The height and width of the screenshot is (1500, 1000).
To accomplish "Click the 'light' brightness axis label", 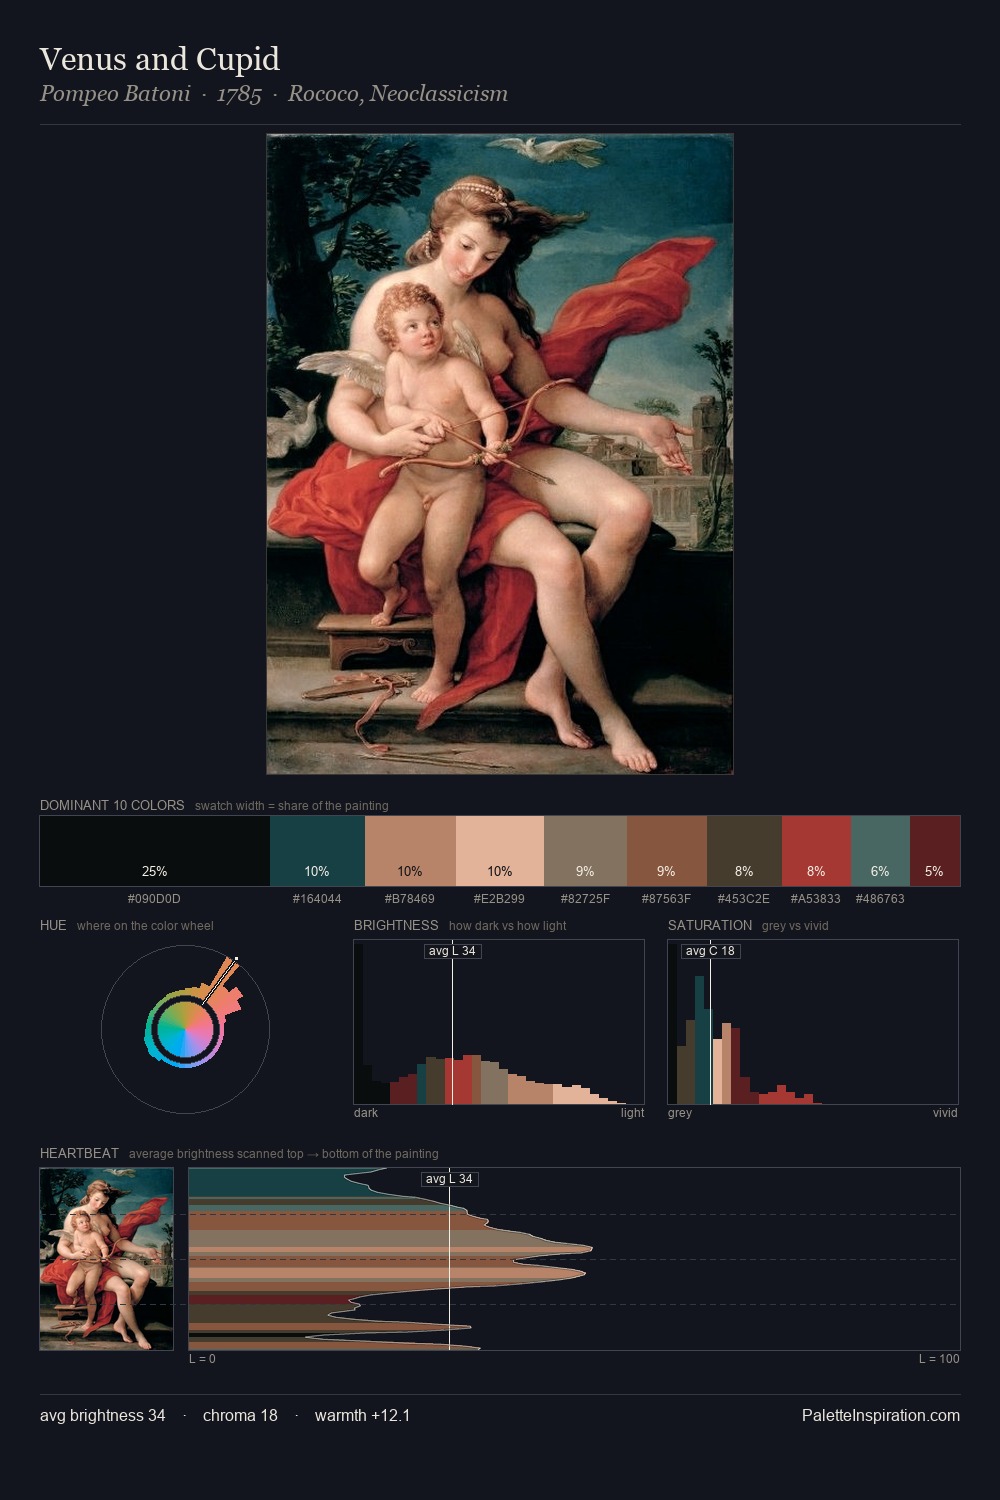I will coord(633,1113).
